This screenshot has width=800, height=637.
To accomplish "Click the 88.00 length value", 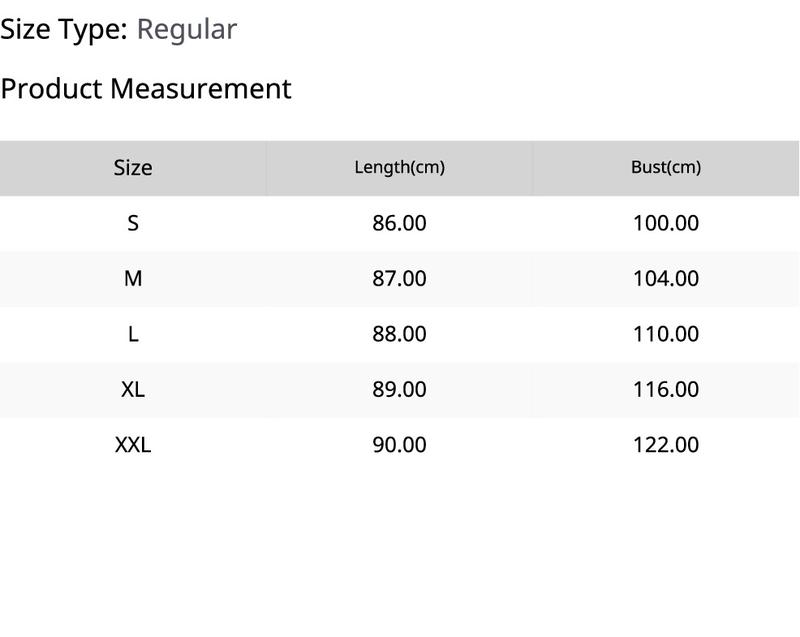I will (399, 335).
